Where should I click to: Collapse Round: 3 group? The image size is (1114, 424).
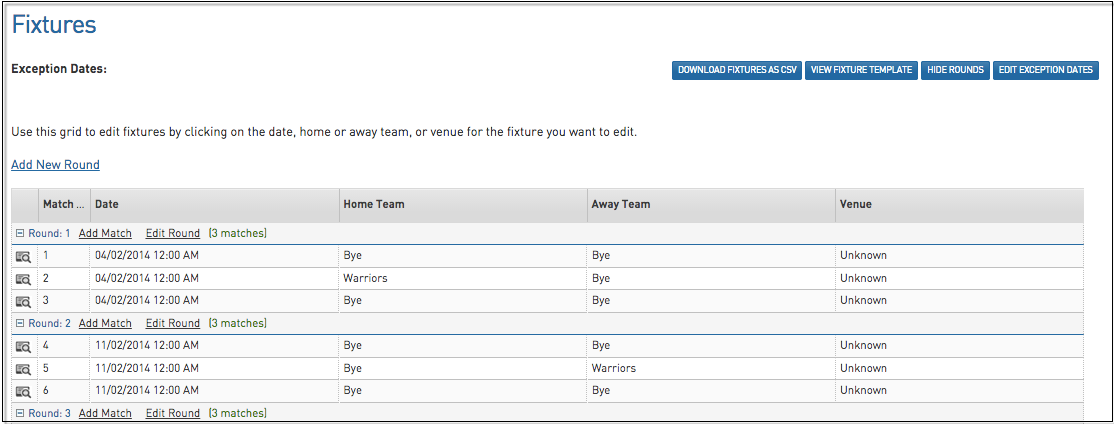20,413
